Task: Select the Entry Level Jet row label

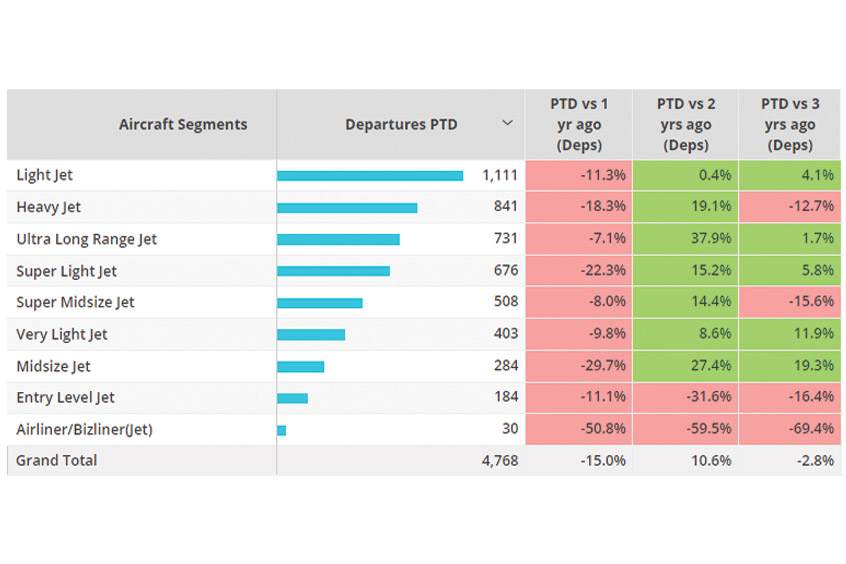Action: click(66, 397)
